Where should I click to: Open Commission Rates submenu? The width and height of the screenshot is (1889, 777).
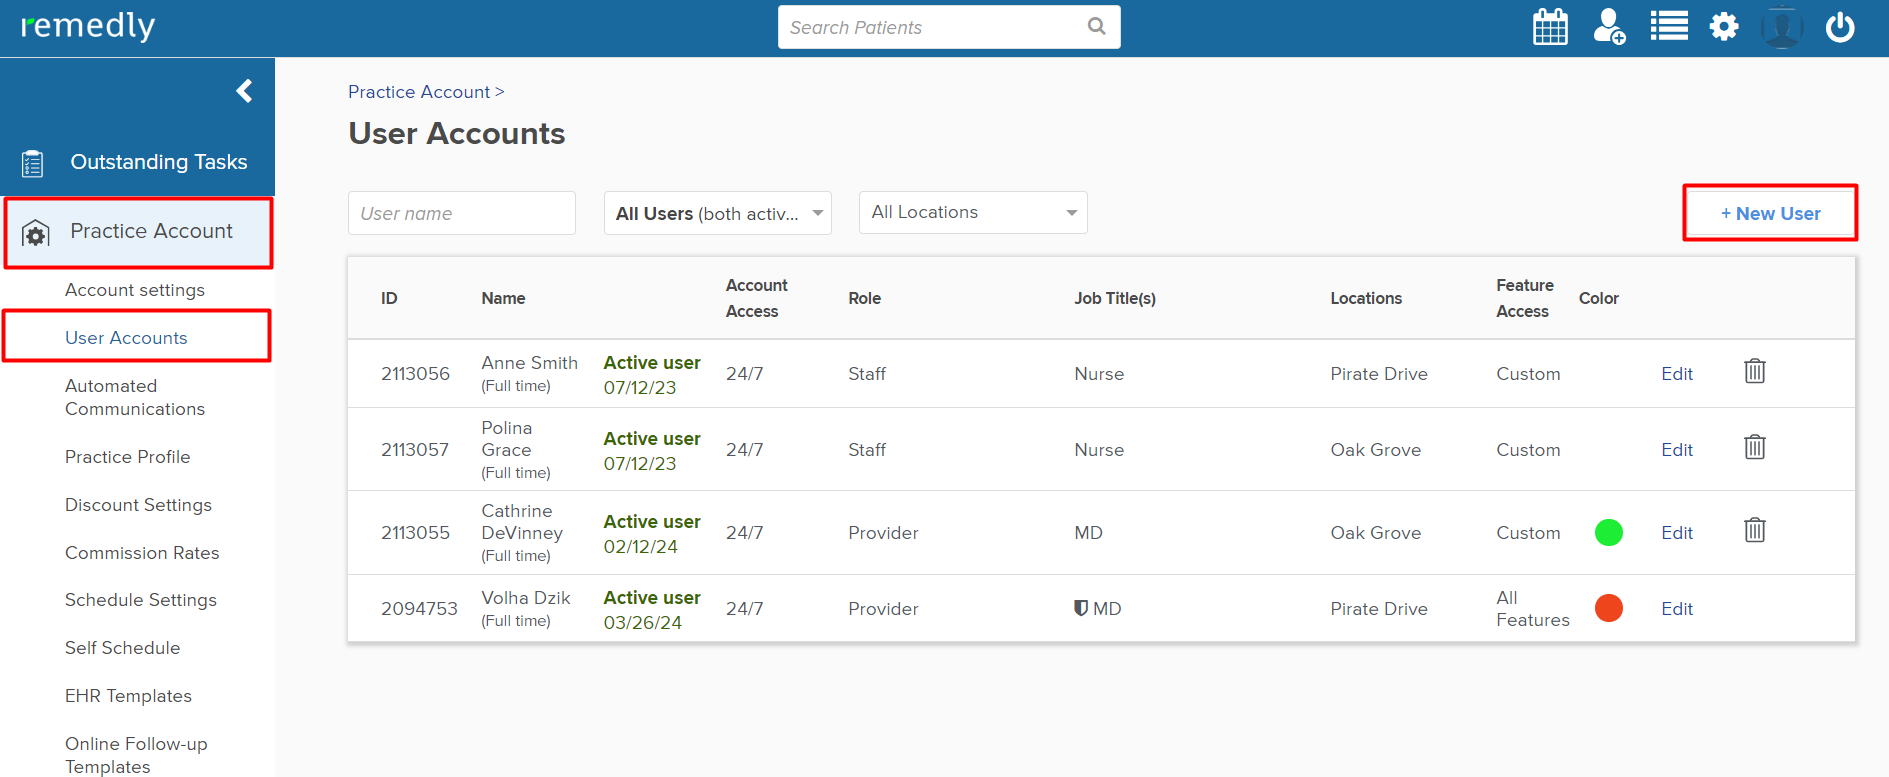[142, 553]
